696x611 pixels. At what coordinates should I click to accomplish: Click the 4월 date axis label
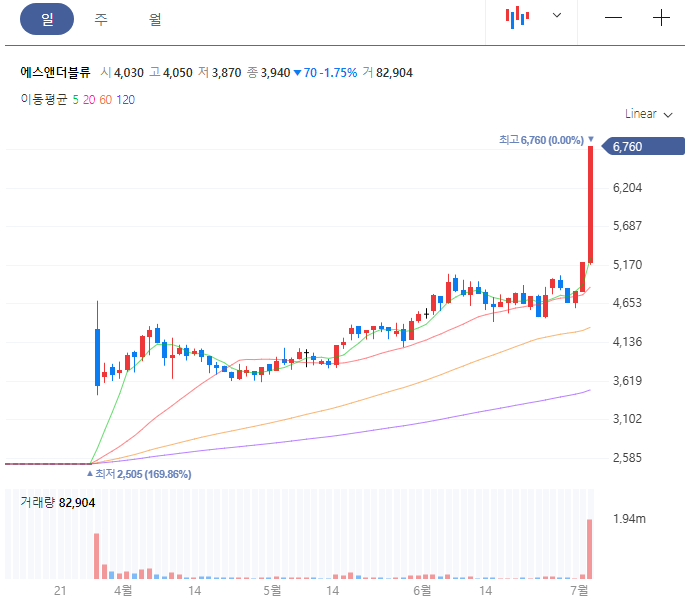point(123,591)
